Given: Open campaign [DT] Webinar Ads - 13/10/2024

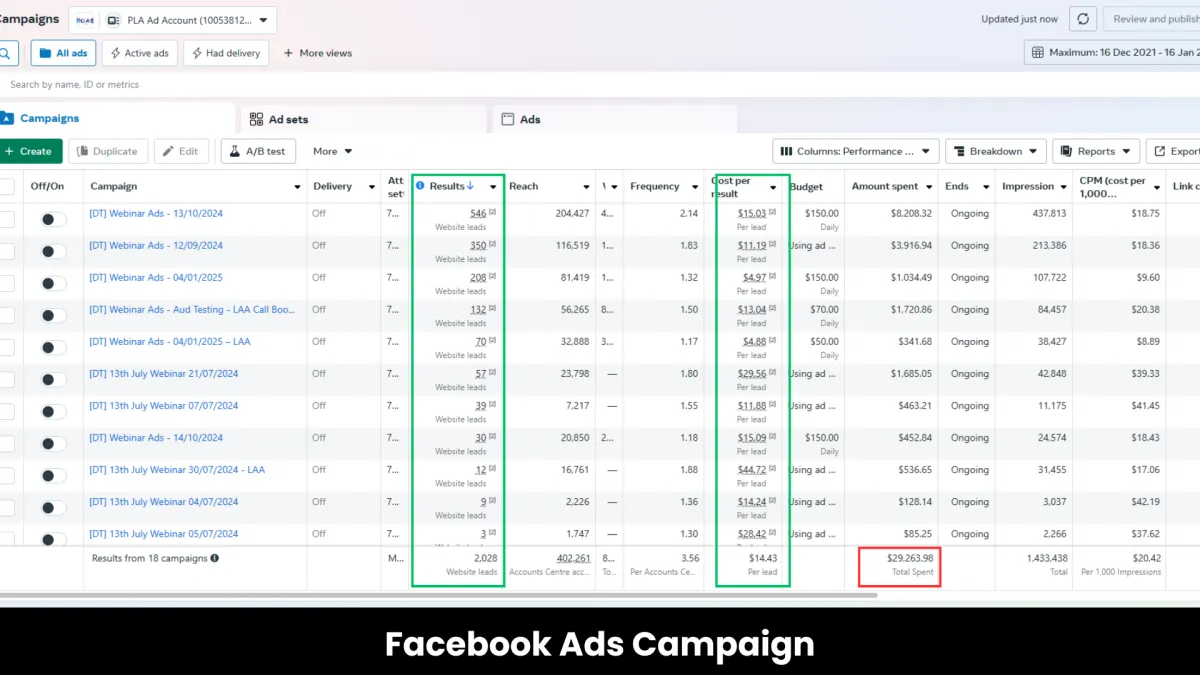Looking at the screenshot, I should pyautogui.click(x=156, y=213).
